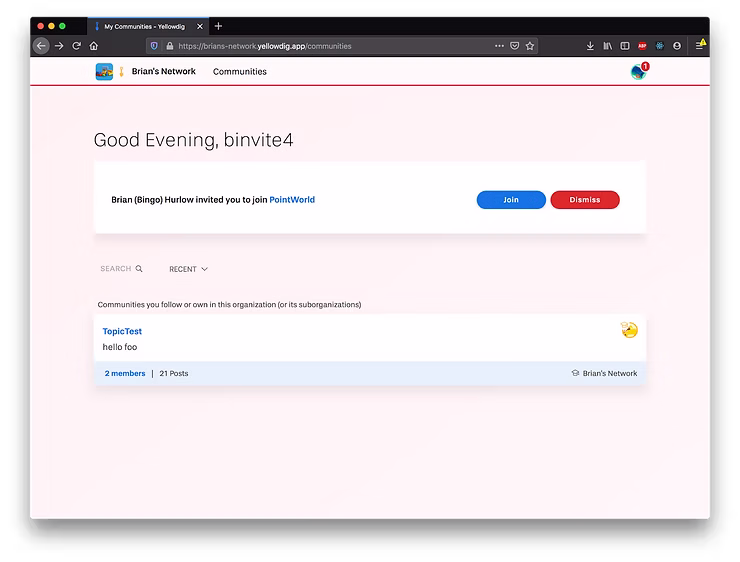The width and height of the screenshot is (740, 562).
Task: Click the blue Join button
Action: [x=511, y=200]
